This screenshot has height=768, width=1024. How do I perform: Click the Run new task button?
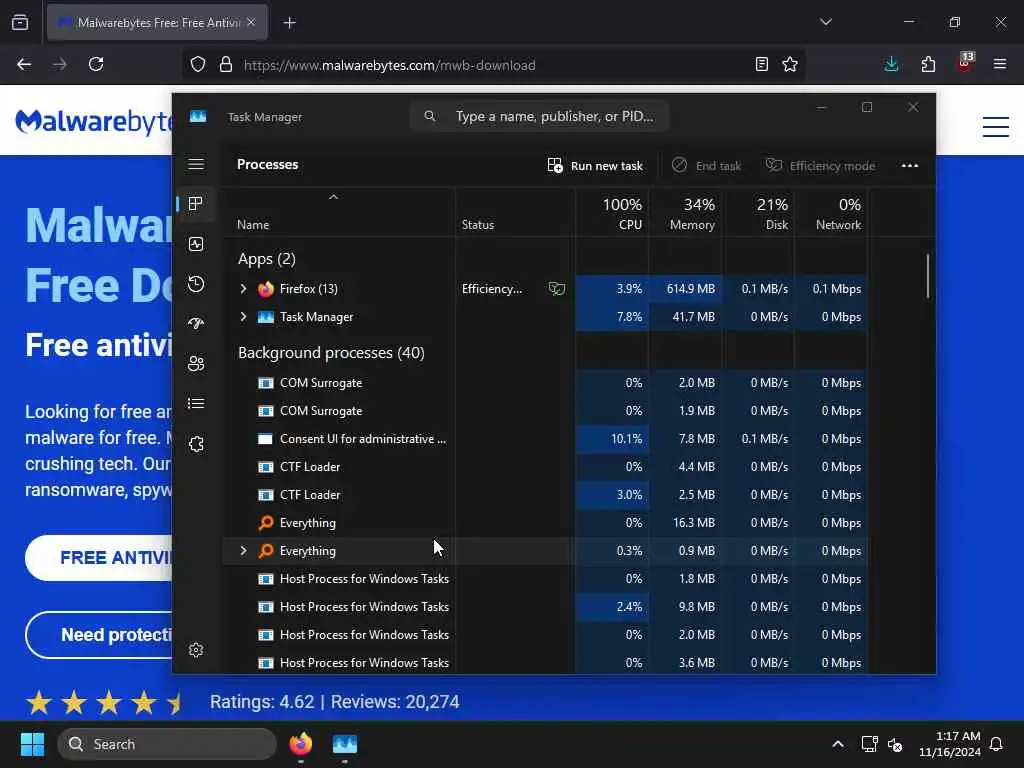[595, 166]
